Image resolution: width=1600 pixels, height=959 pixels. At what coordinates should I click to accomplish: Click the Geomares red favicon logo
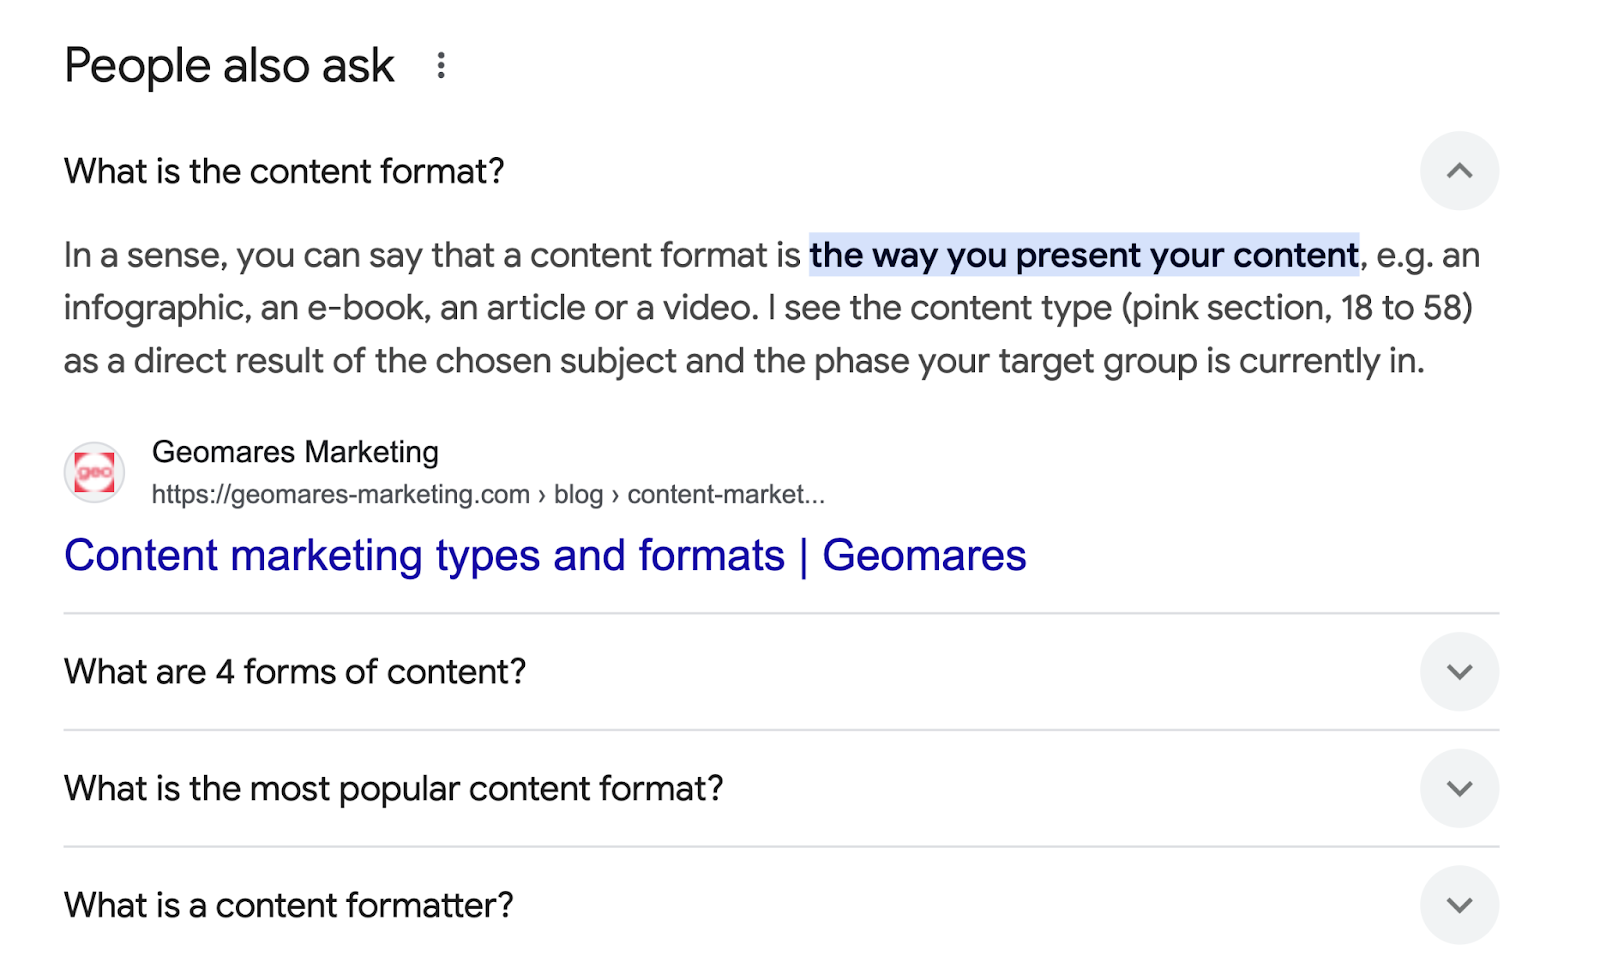coord(94,472)
